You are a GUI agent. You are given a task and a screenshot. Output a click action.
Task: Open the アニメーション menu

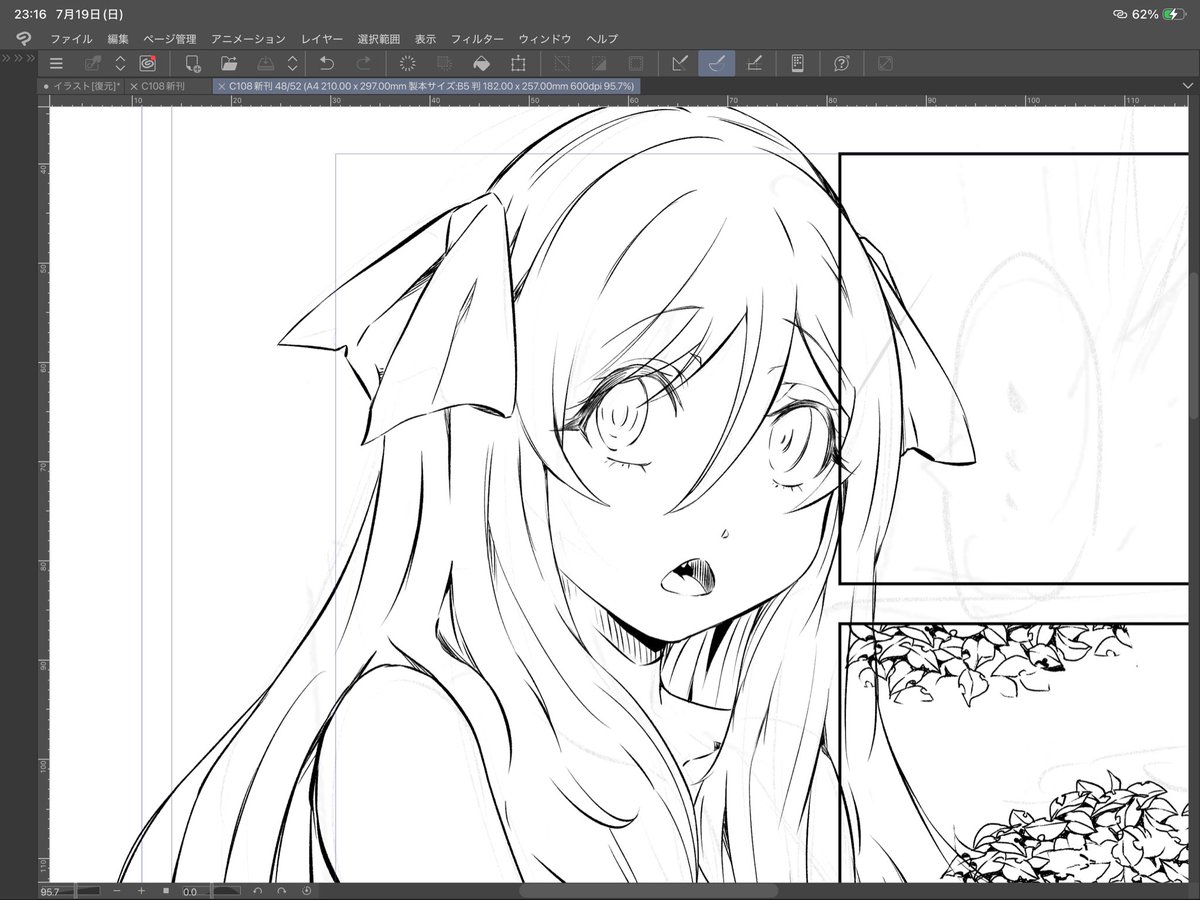click(248, 39)
